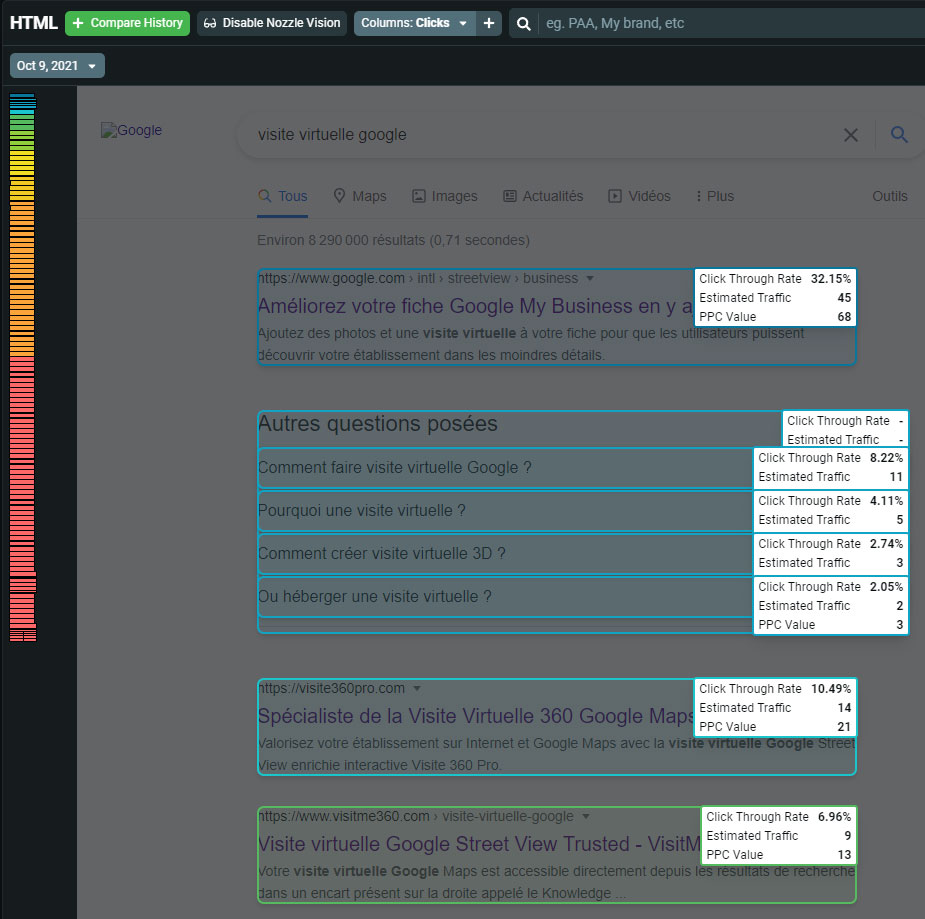Click the 32.15% Click Through Rate value
Viewport: 925px width, 919px height.
[x=831, y=278]
